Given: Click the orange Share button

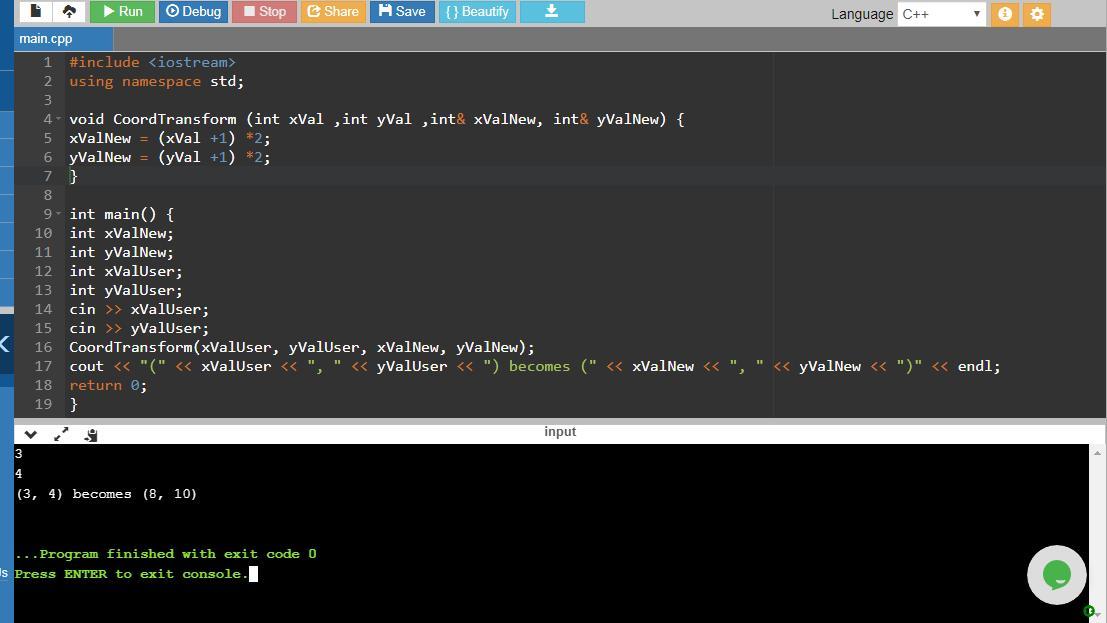Looking at the screenshot, I should (332, 12).
